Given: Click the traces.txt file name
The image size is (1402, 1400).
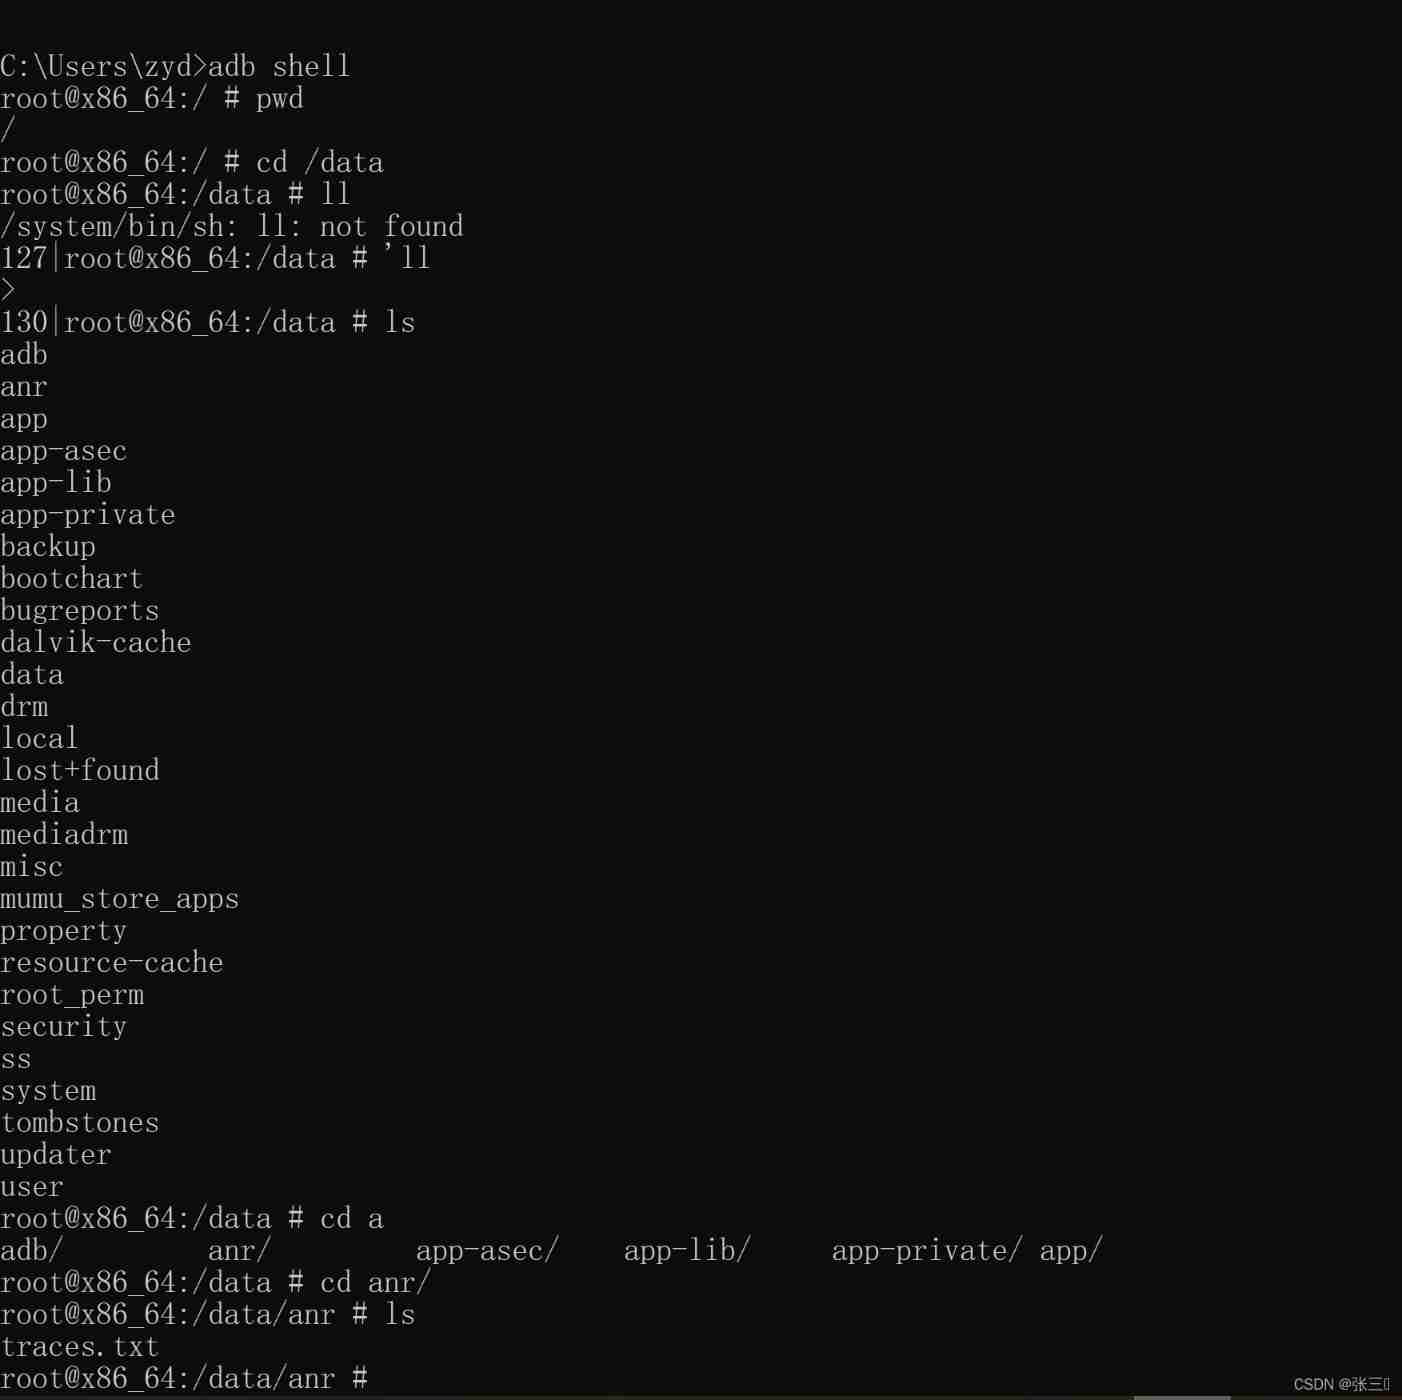Looking at the screenshot, I should click(80, 1346).
